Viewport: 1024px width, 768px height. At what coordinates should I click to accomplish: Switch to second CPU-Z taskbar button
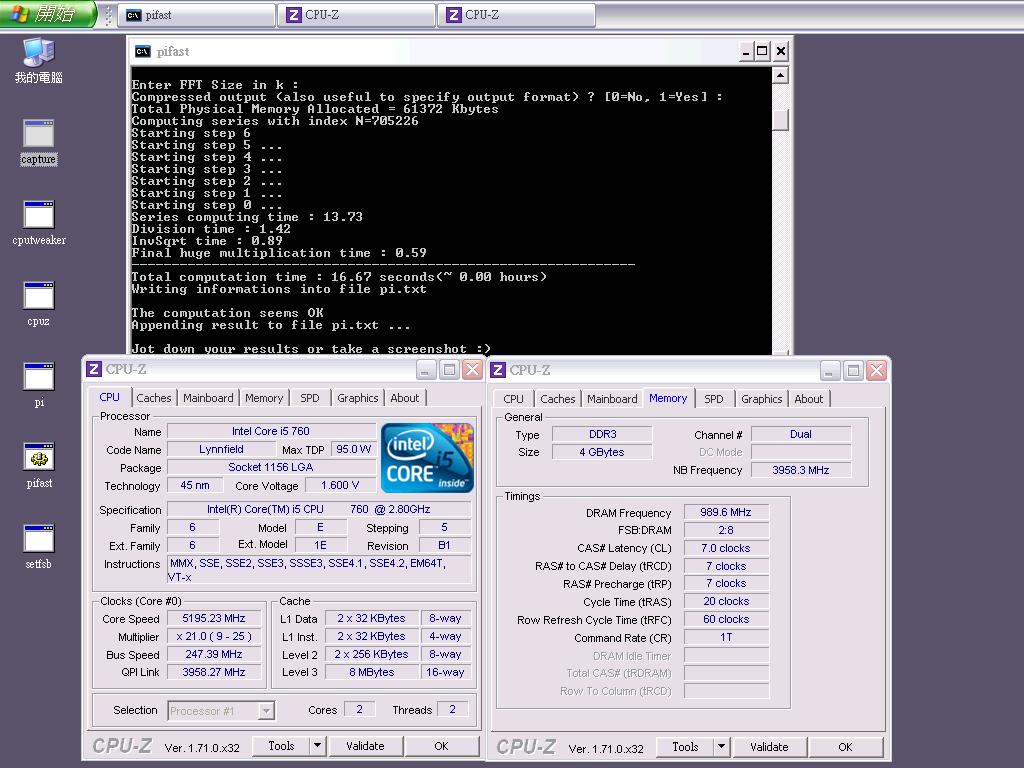pyautogui.click(x=517, y=15)
